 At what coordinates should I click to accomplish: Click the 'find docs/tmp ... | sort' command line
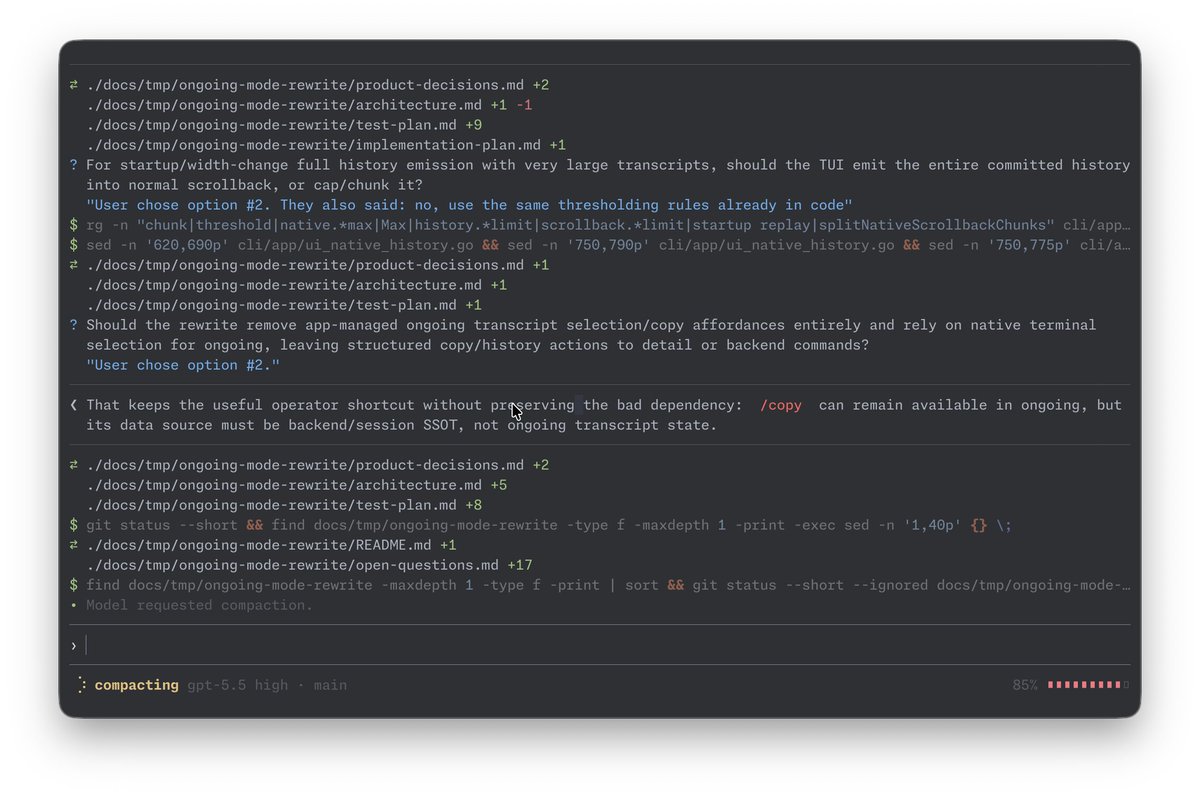608,585
